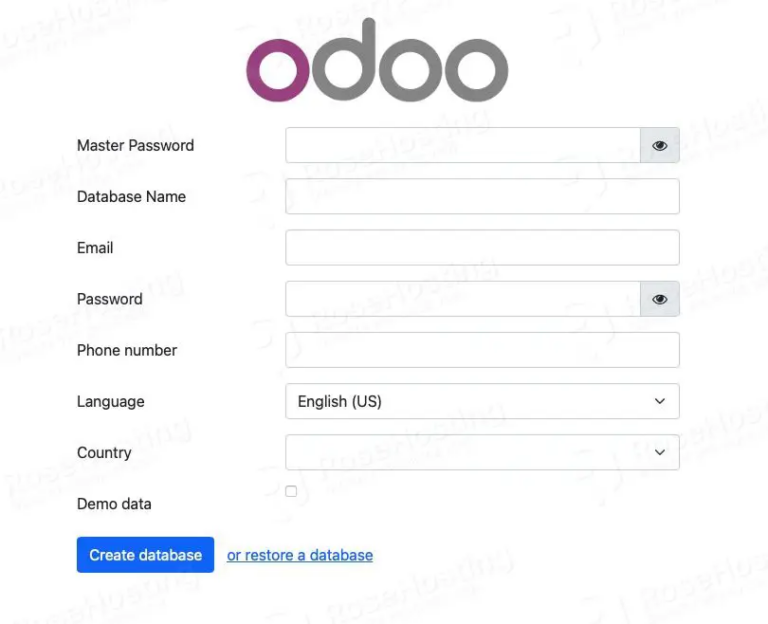Click the Country label text

pos(104,453)
